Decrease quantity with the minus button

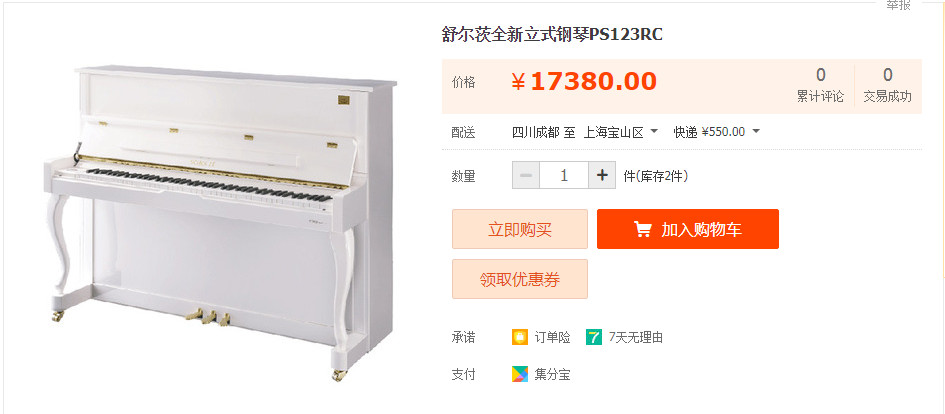coord(526,175)
